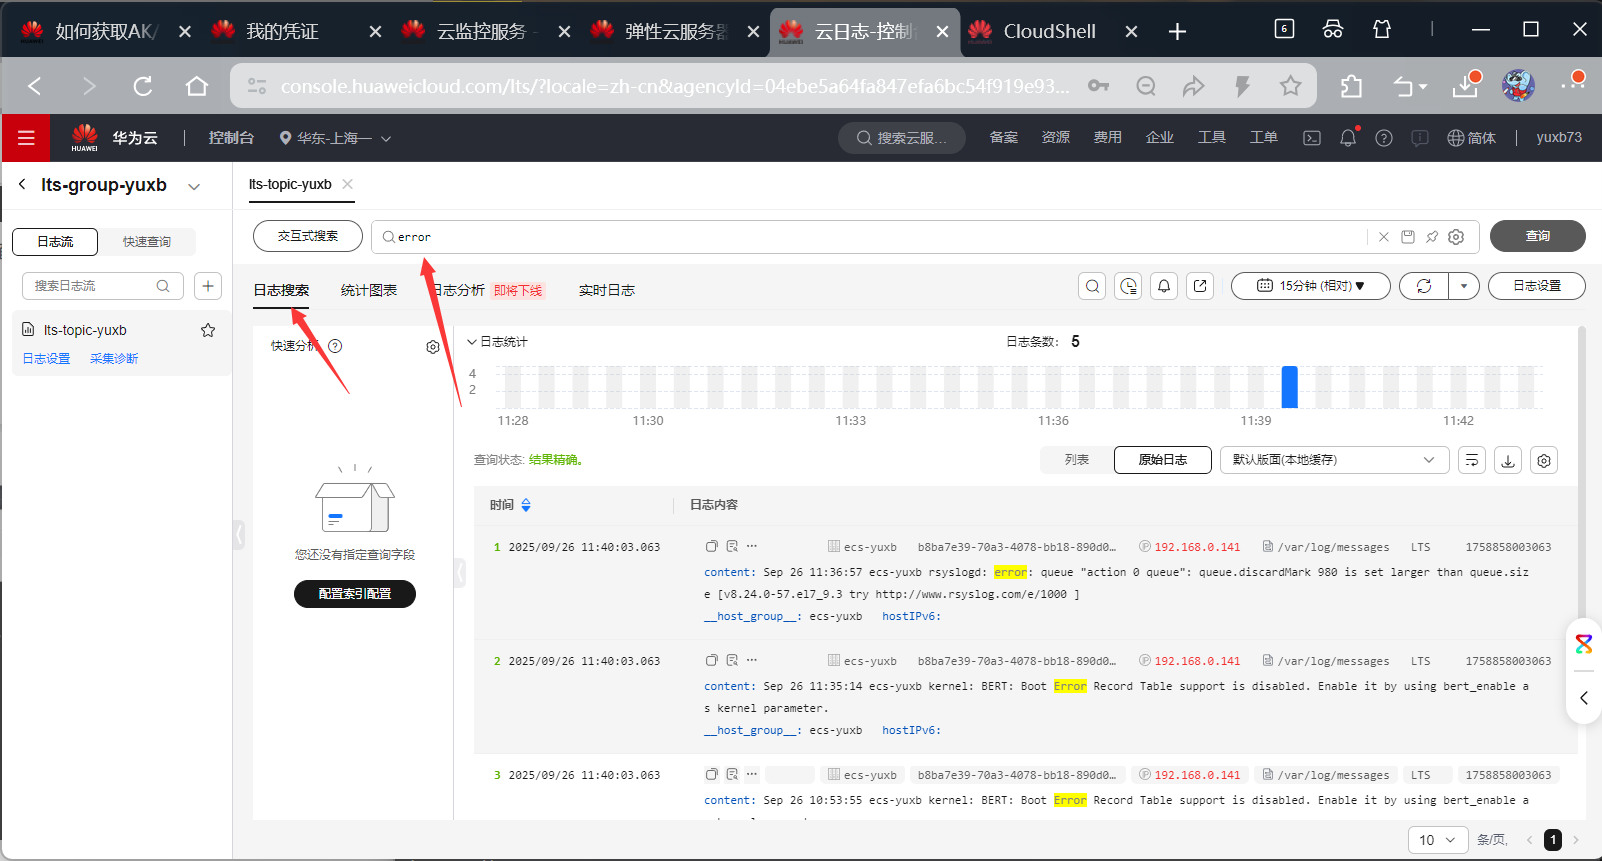
Task: Click the 配置索引配置 button
Action: tap(355, 594)
